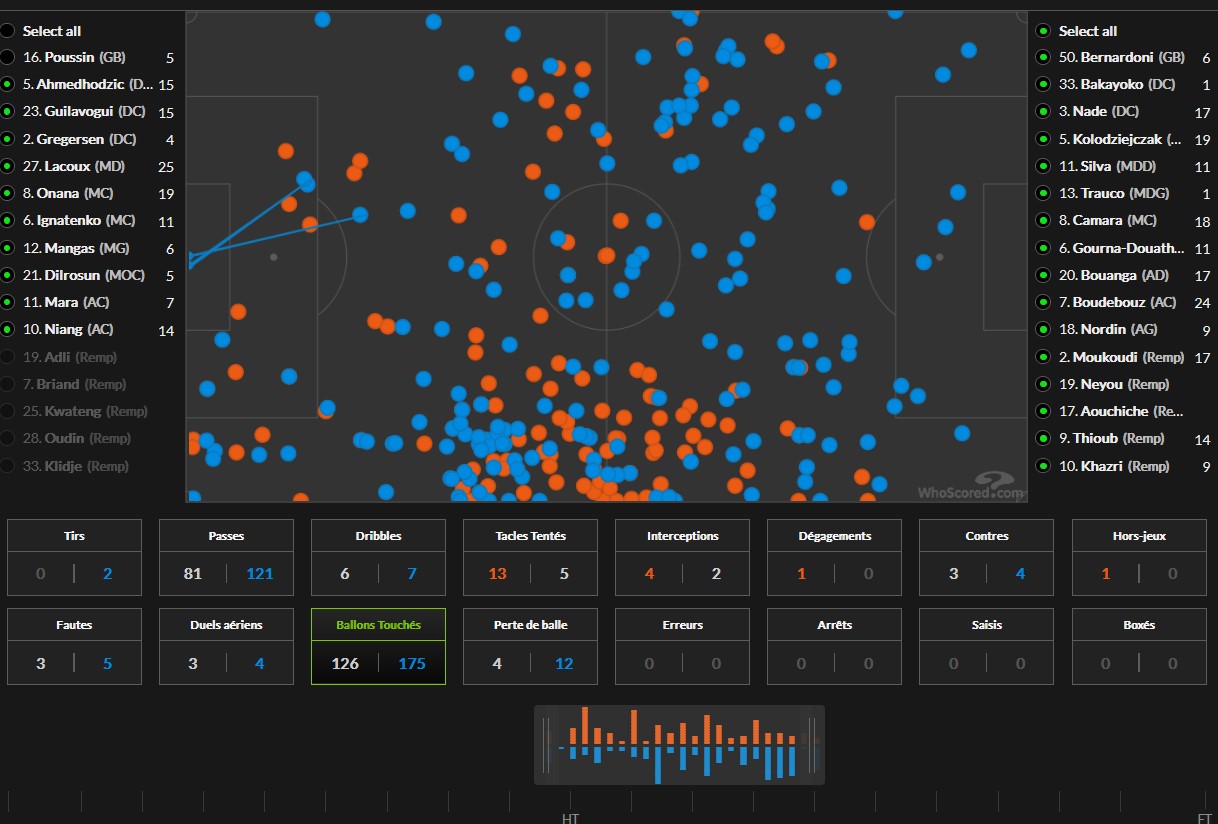The width and height of the screenshot is (1218, 824).
Task: Click the WhoScored.com logo watermark
Action: [971, 486]
